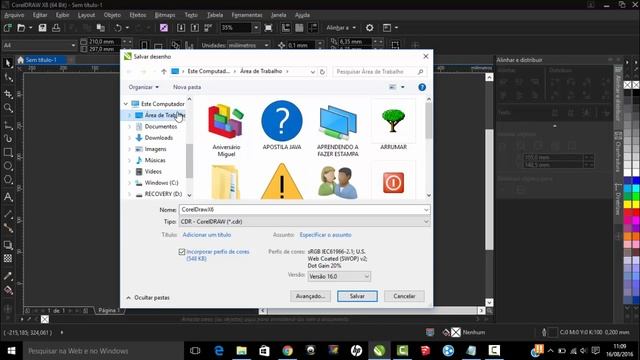Image resolution: width=640 pixels, height=360 pixels.
Task: Click Adicionar um título link
Action: [x=207, y=235]
